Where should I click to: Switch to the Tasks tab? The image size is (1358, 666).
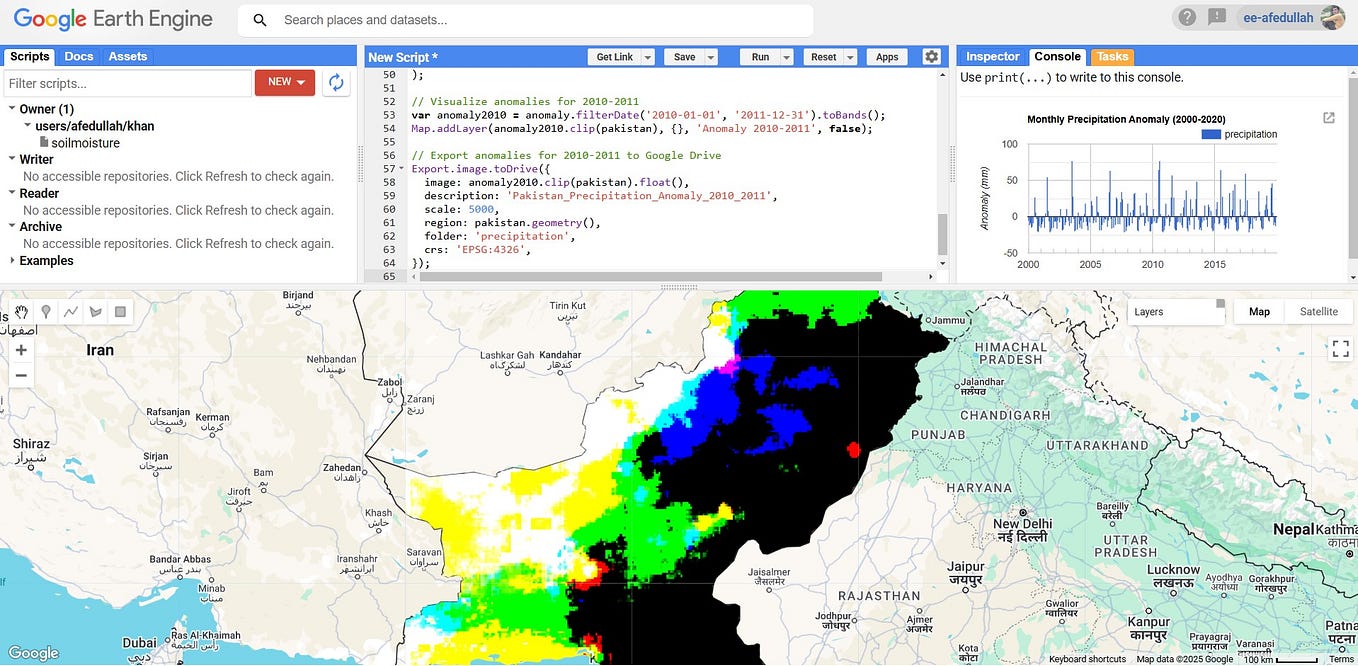click(1111, 56)
